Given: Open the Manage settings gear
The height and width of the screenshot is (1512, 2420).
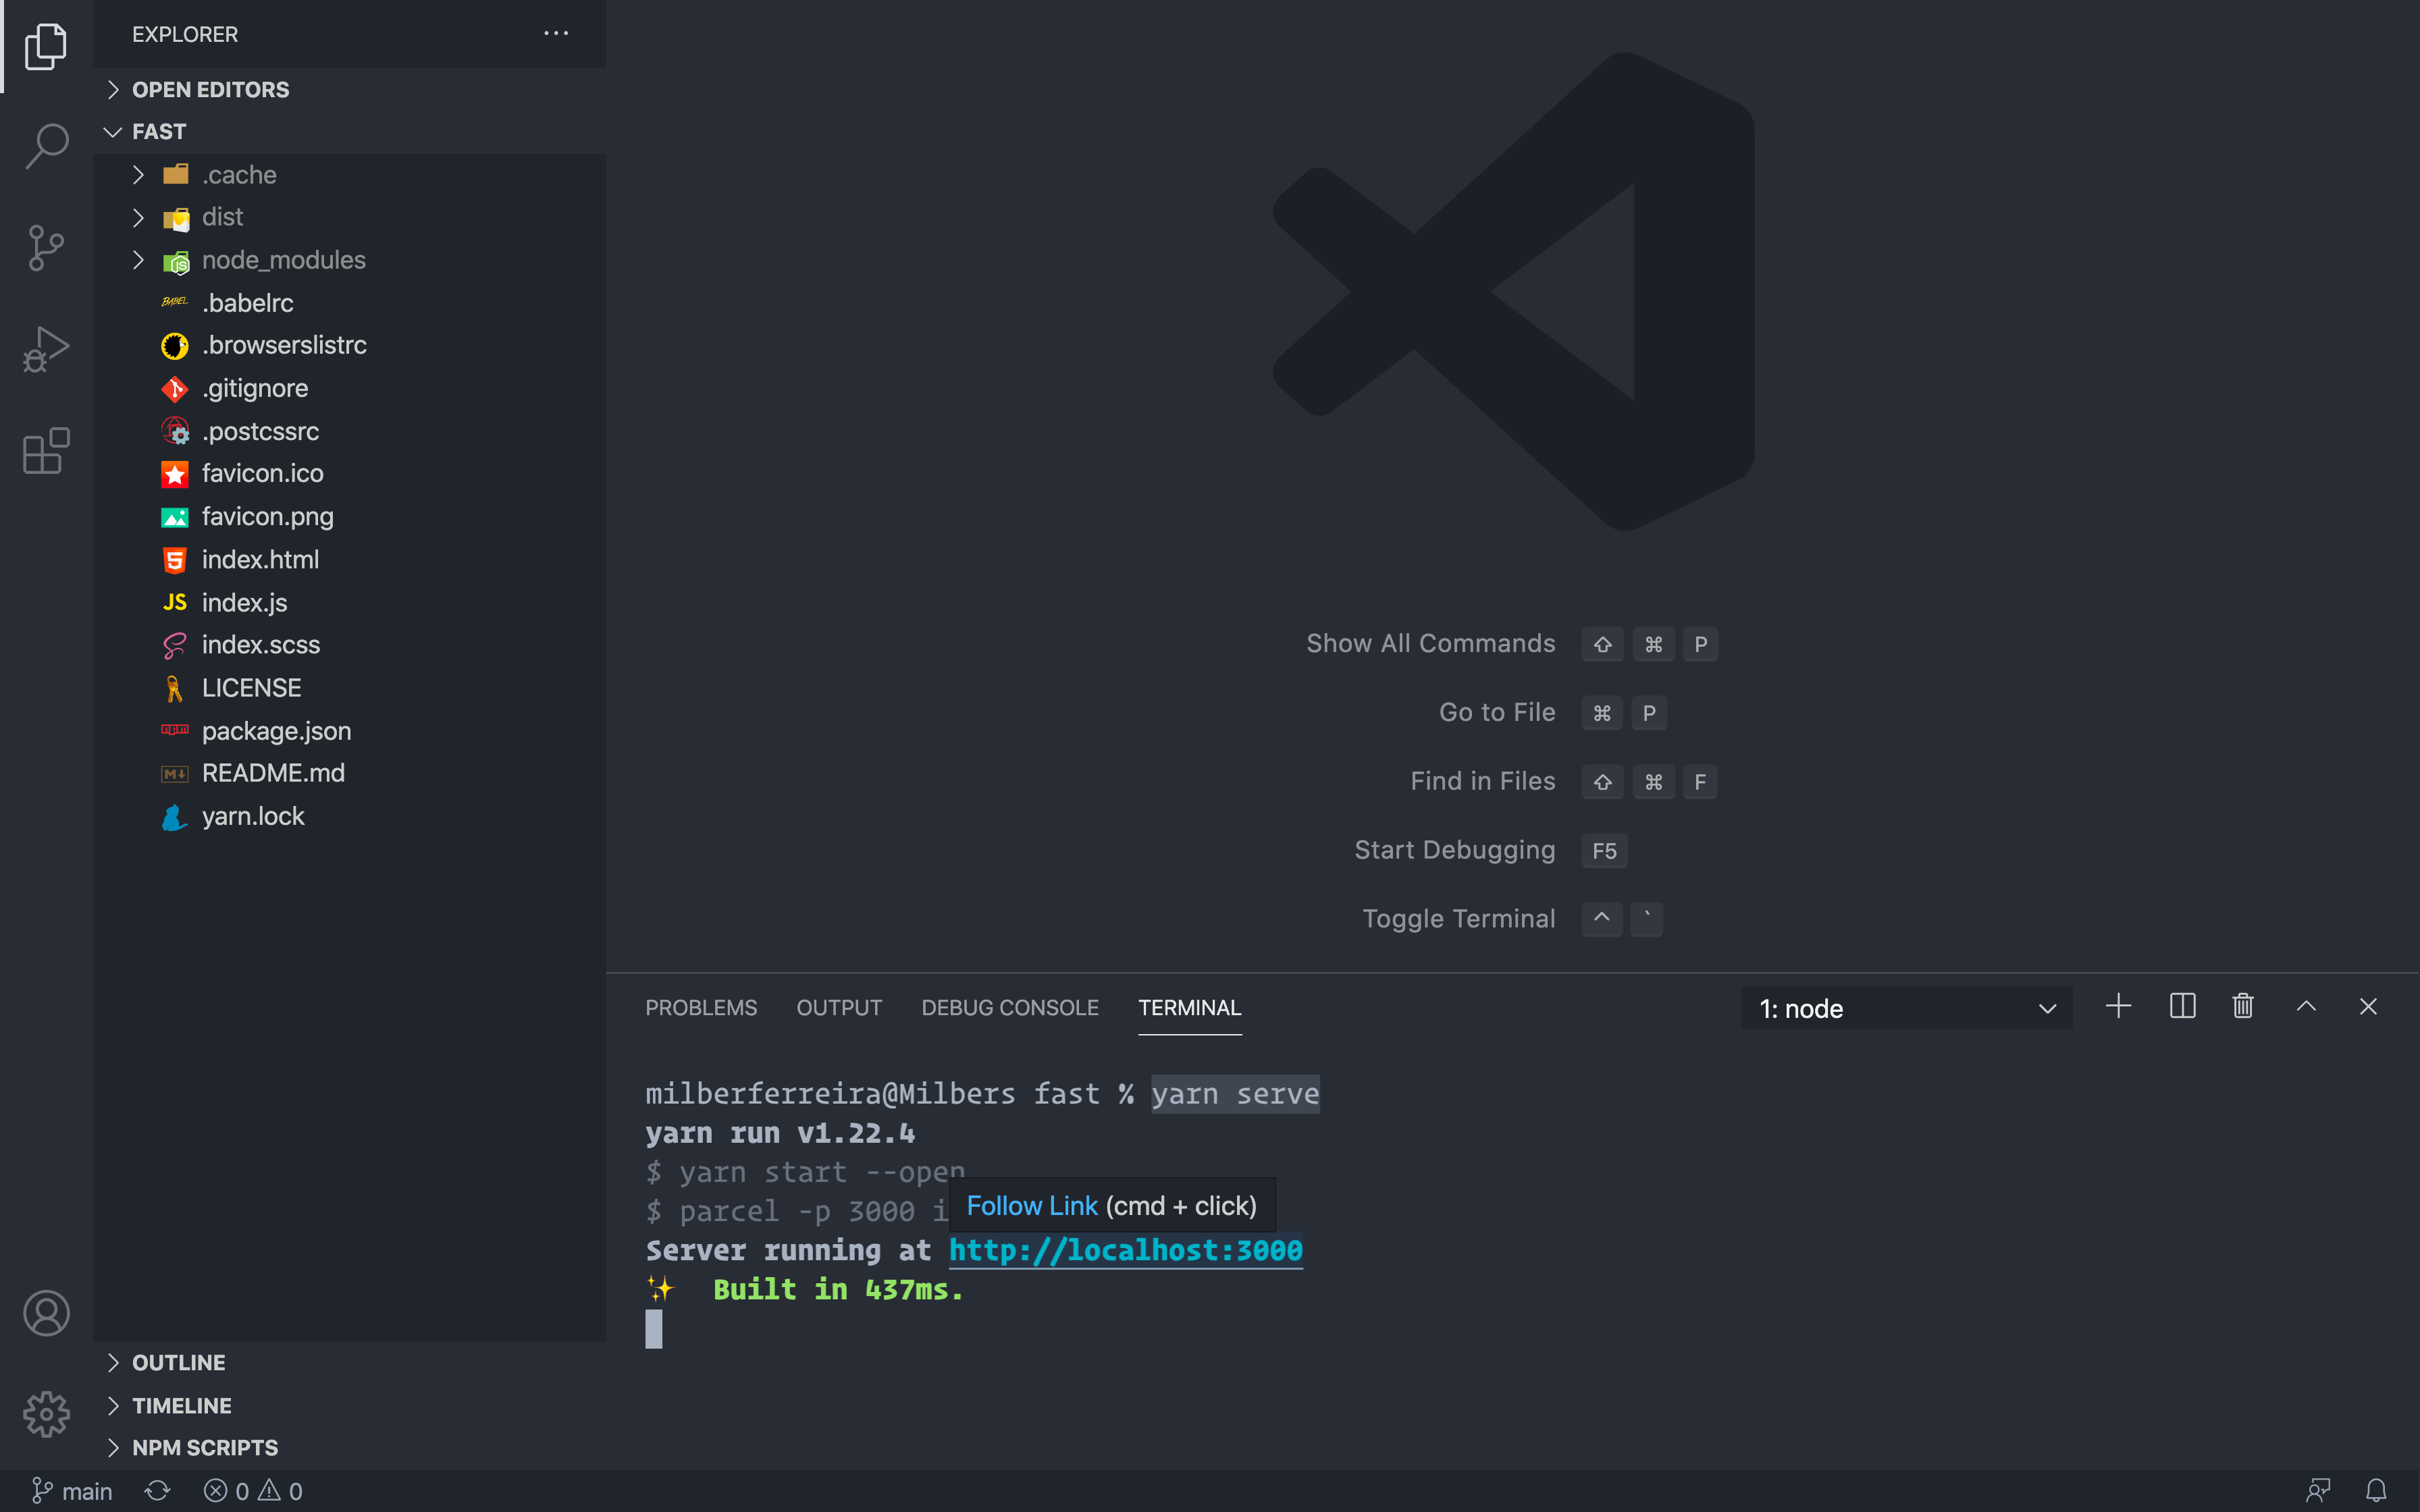Looking at the screenshot, I should [46, 1413].
